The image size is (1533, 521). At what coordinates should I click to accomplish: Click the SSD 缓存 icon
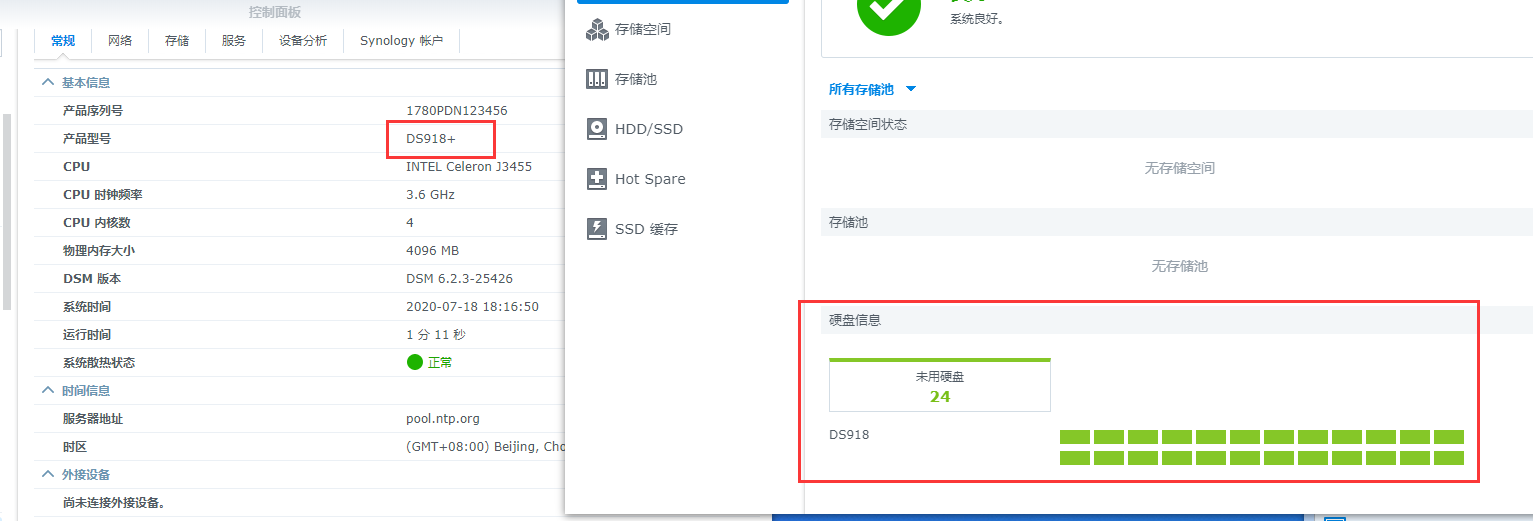pyautogui.click(x=597, y=229)
